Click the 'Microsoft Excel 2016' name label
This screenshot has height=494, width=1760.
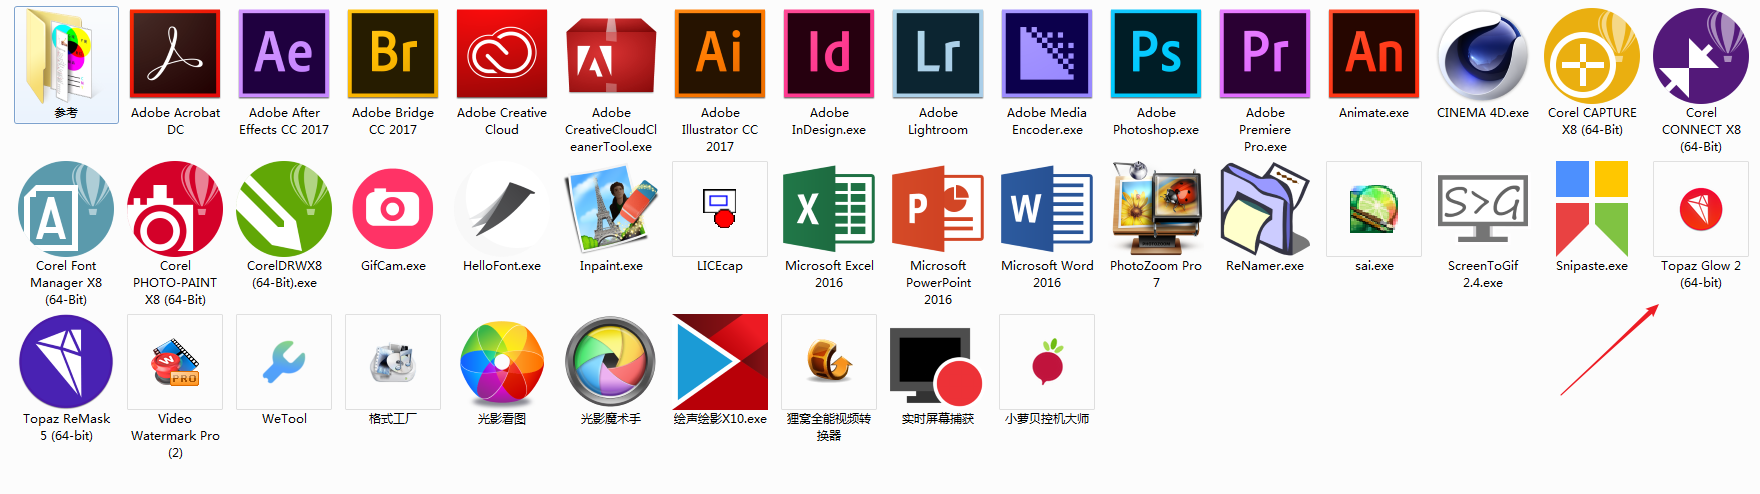tap(829, 274)
